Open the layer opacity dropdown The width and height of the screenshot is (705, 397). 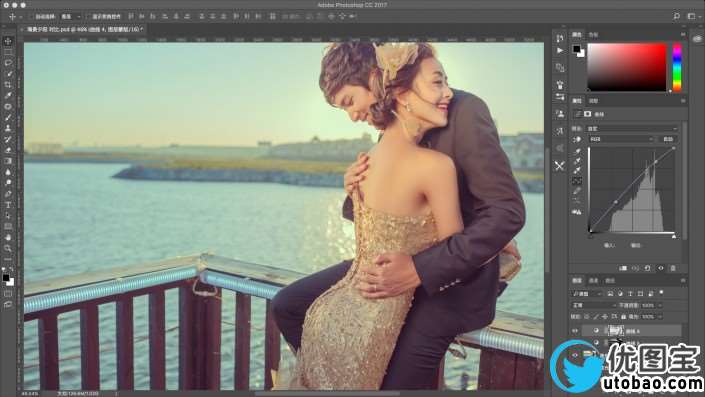[660, 305]
